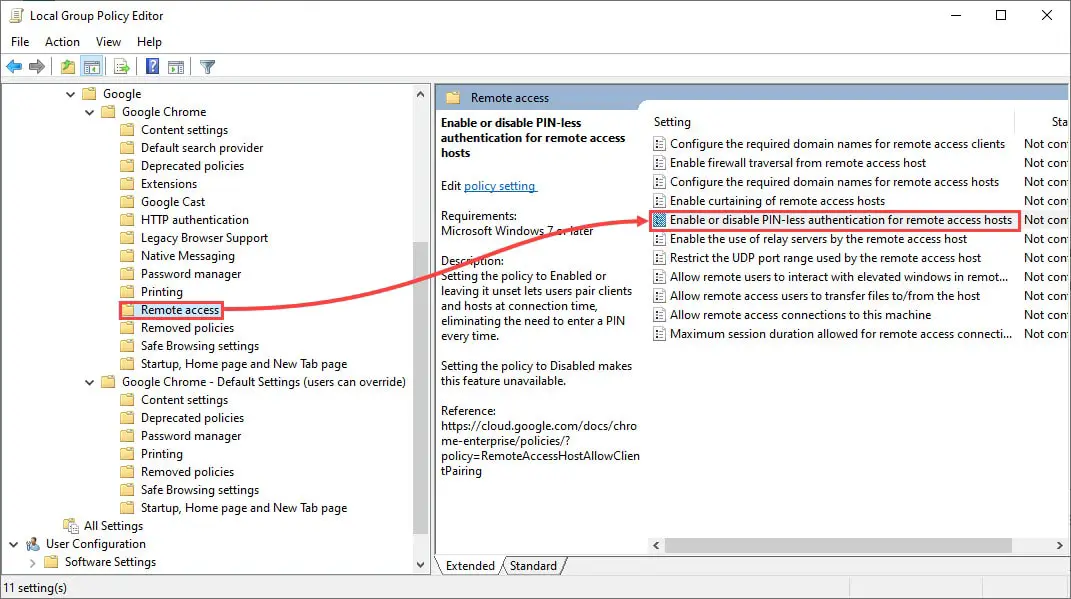Click policy icon for Maximum session duration setting
The image size is (1071, 599).
(x=659, y=334)
